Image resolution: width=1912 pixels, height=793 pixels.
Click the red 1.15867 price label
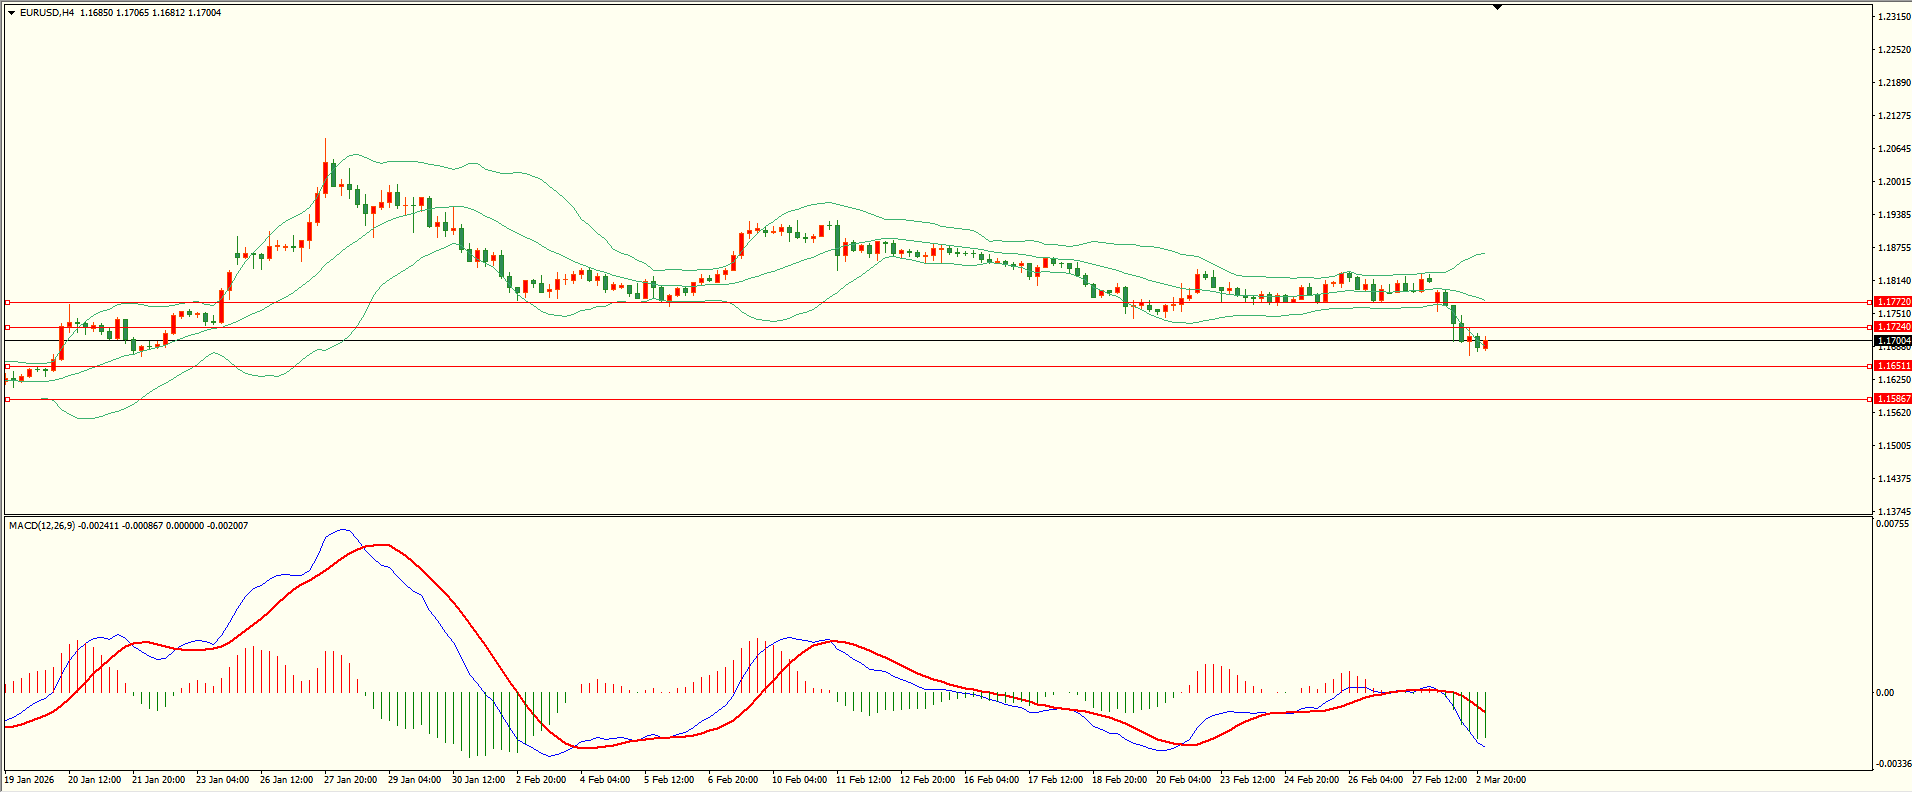(x=1893, y=399)
